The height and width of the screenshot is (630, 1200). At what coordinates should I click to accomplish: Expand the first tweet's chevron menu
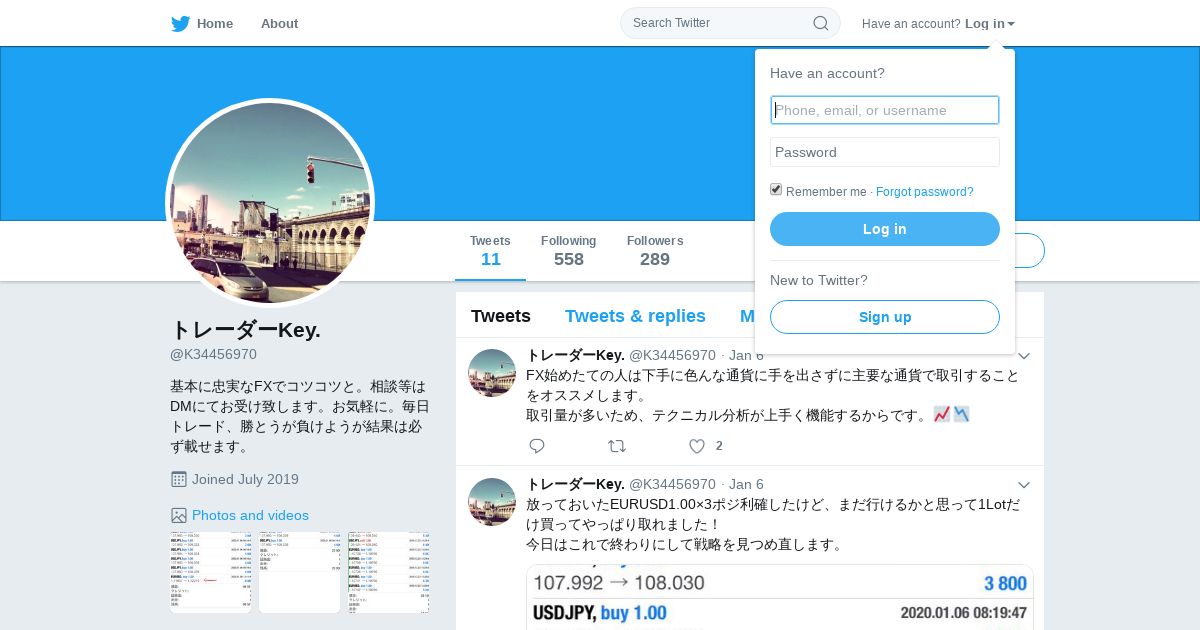(1023, 356)
